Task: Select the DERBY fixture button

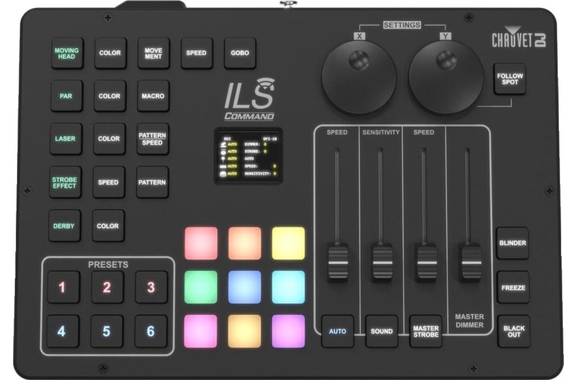Action: (x=64, y=226)
